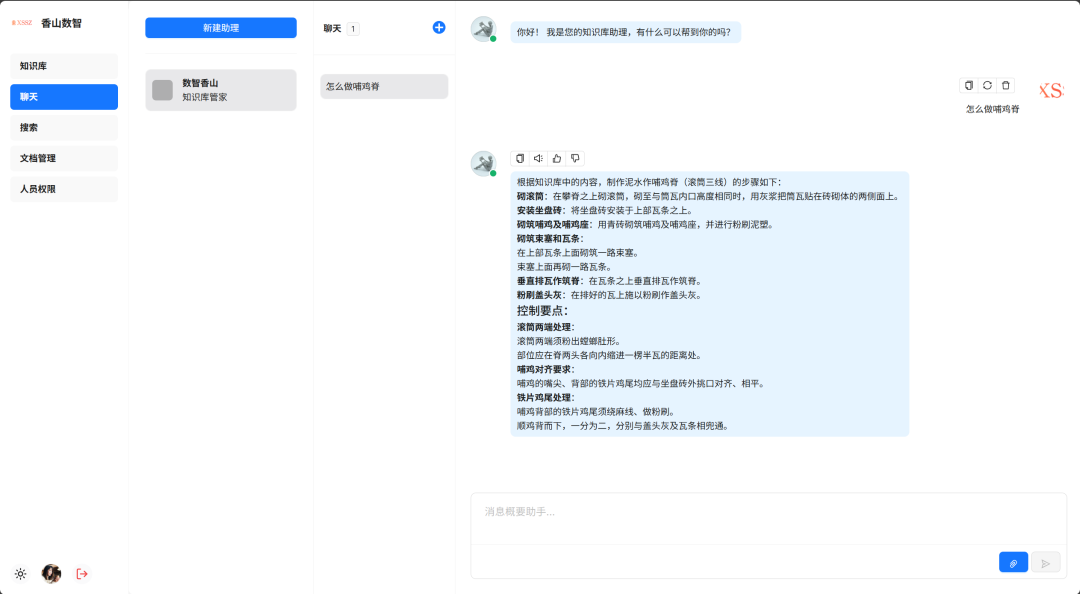Give the reply a thumbs up
This screenshot has width=1080, height=594.
tap(557, 158)
